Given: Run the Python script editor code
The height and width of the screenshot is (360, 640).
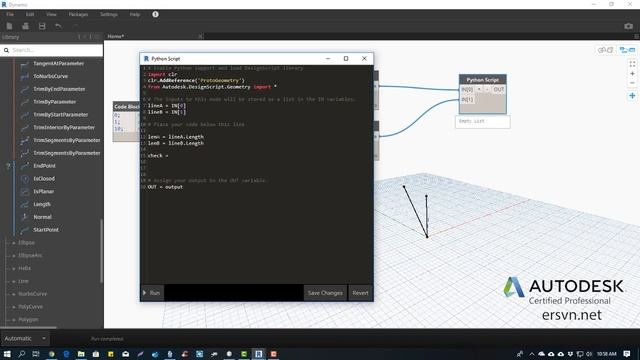Looking at the screenshot, I should pyautogui.click(x=152, y=293).
